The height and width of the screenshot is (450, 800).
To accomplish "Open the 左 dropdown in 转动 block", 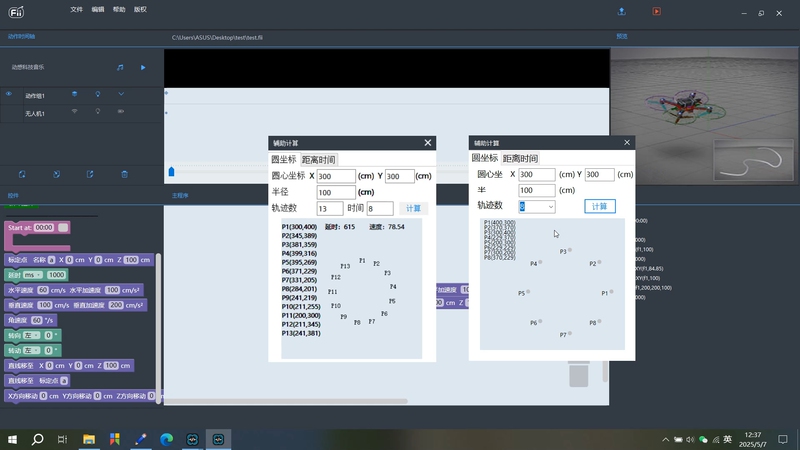I will (x=32, y=351).
